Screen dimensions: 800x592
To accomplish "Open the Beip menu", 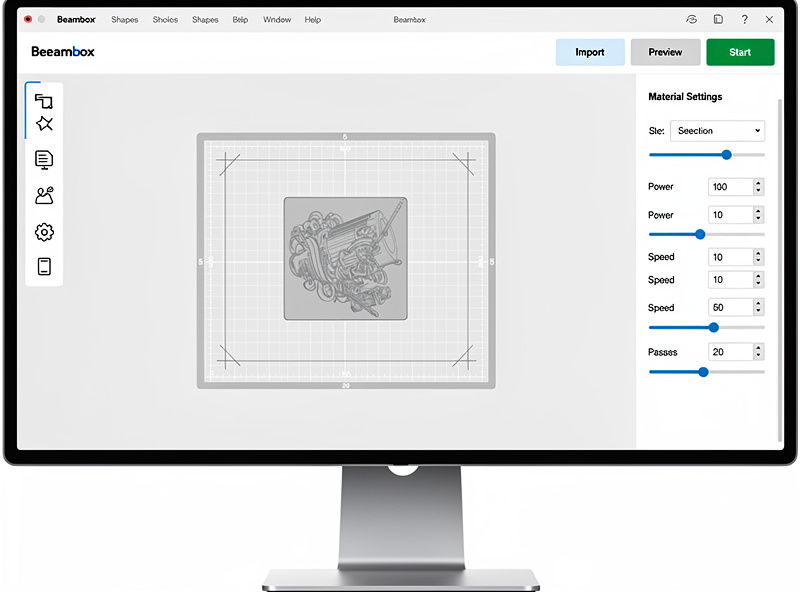I will 240,19.
